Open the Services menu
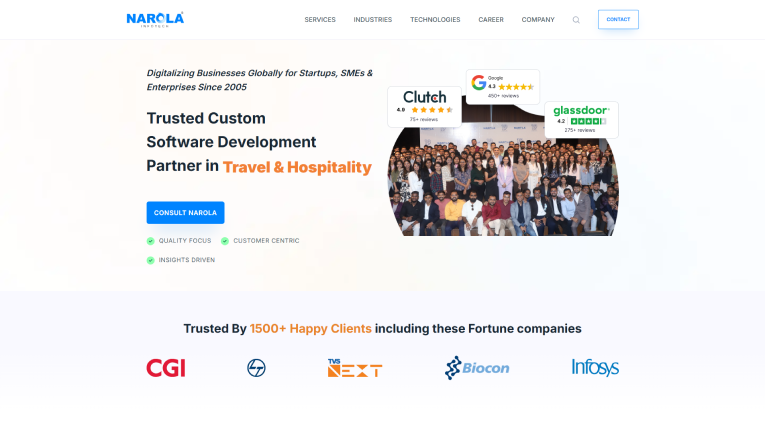 [320, 20]
